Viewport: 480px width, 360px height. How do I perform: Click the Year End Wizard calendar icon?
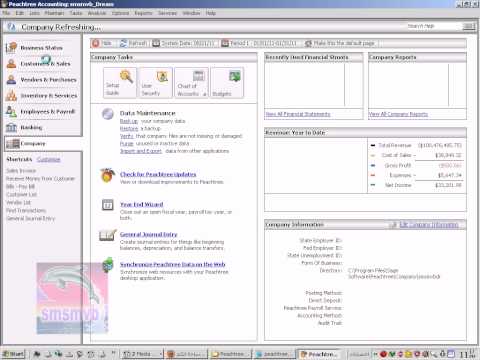pyautogui.click(x=108, y=205)
